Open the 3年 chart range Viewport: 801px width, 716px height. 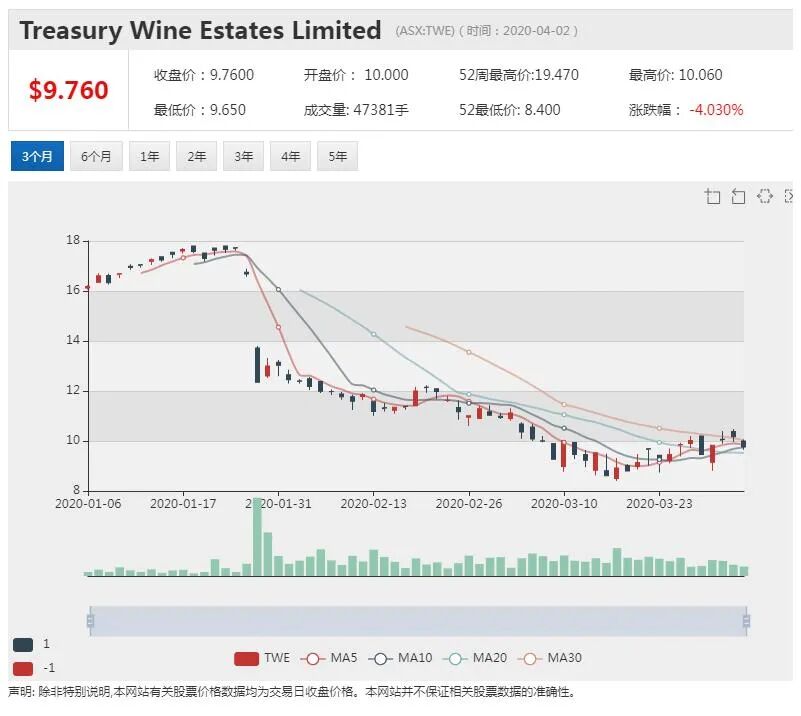243,156
